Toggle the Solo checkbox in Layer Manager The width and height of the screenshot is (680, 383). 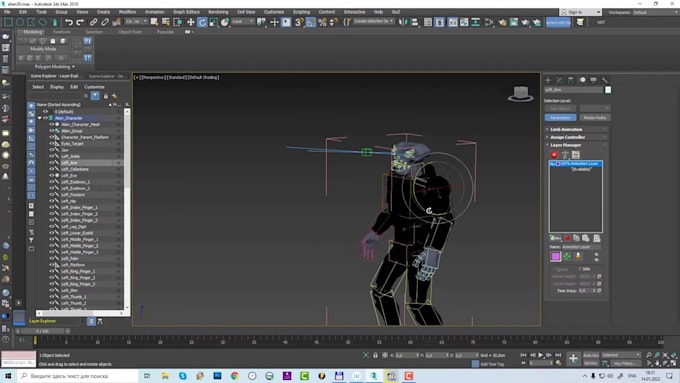tap(580, 269)
